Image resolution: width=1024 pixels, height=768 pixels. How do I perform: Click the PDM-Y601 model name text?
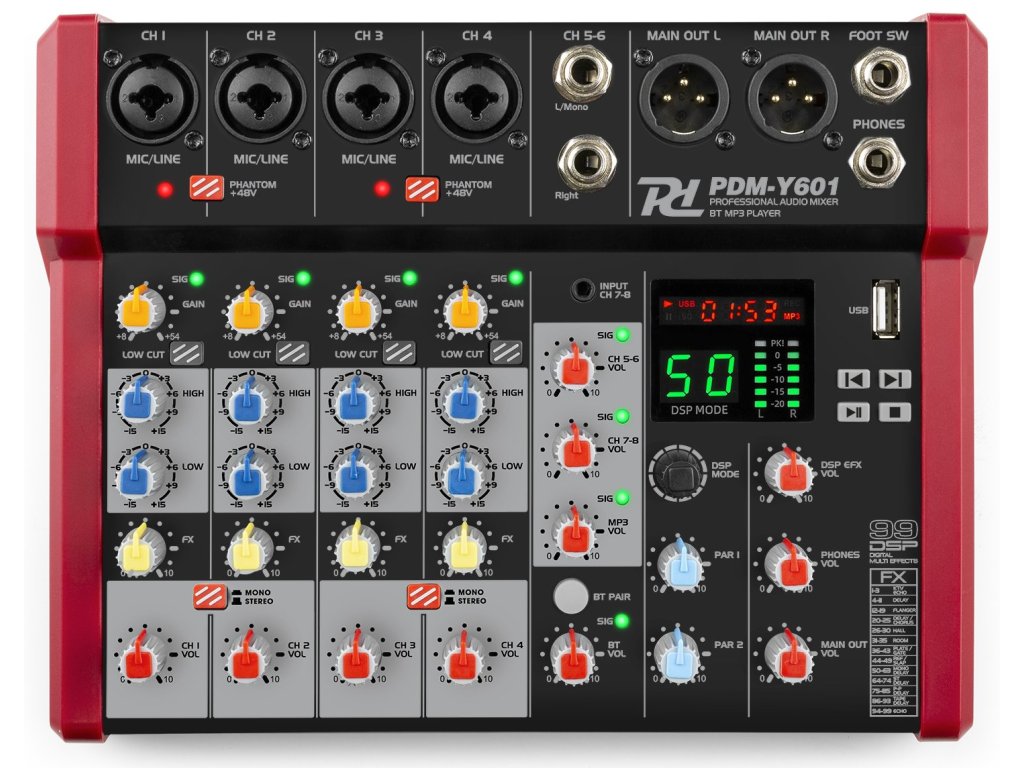(x=774, y=187)
